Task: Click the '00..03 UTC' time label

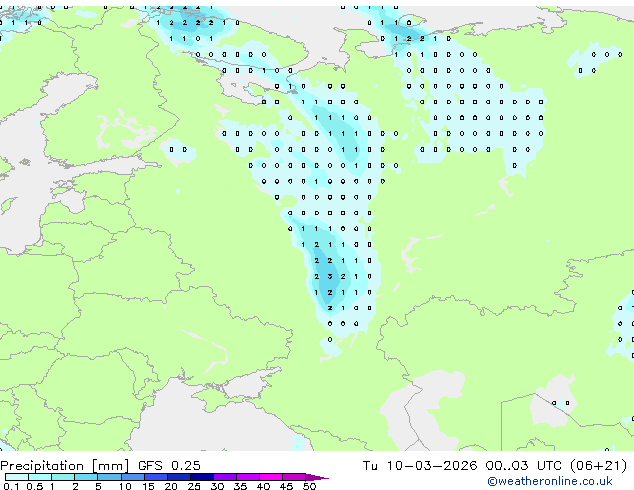Action: [x=524, y=465]
